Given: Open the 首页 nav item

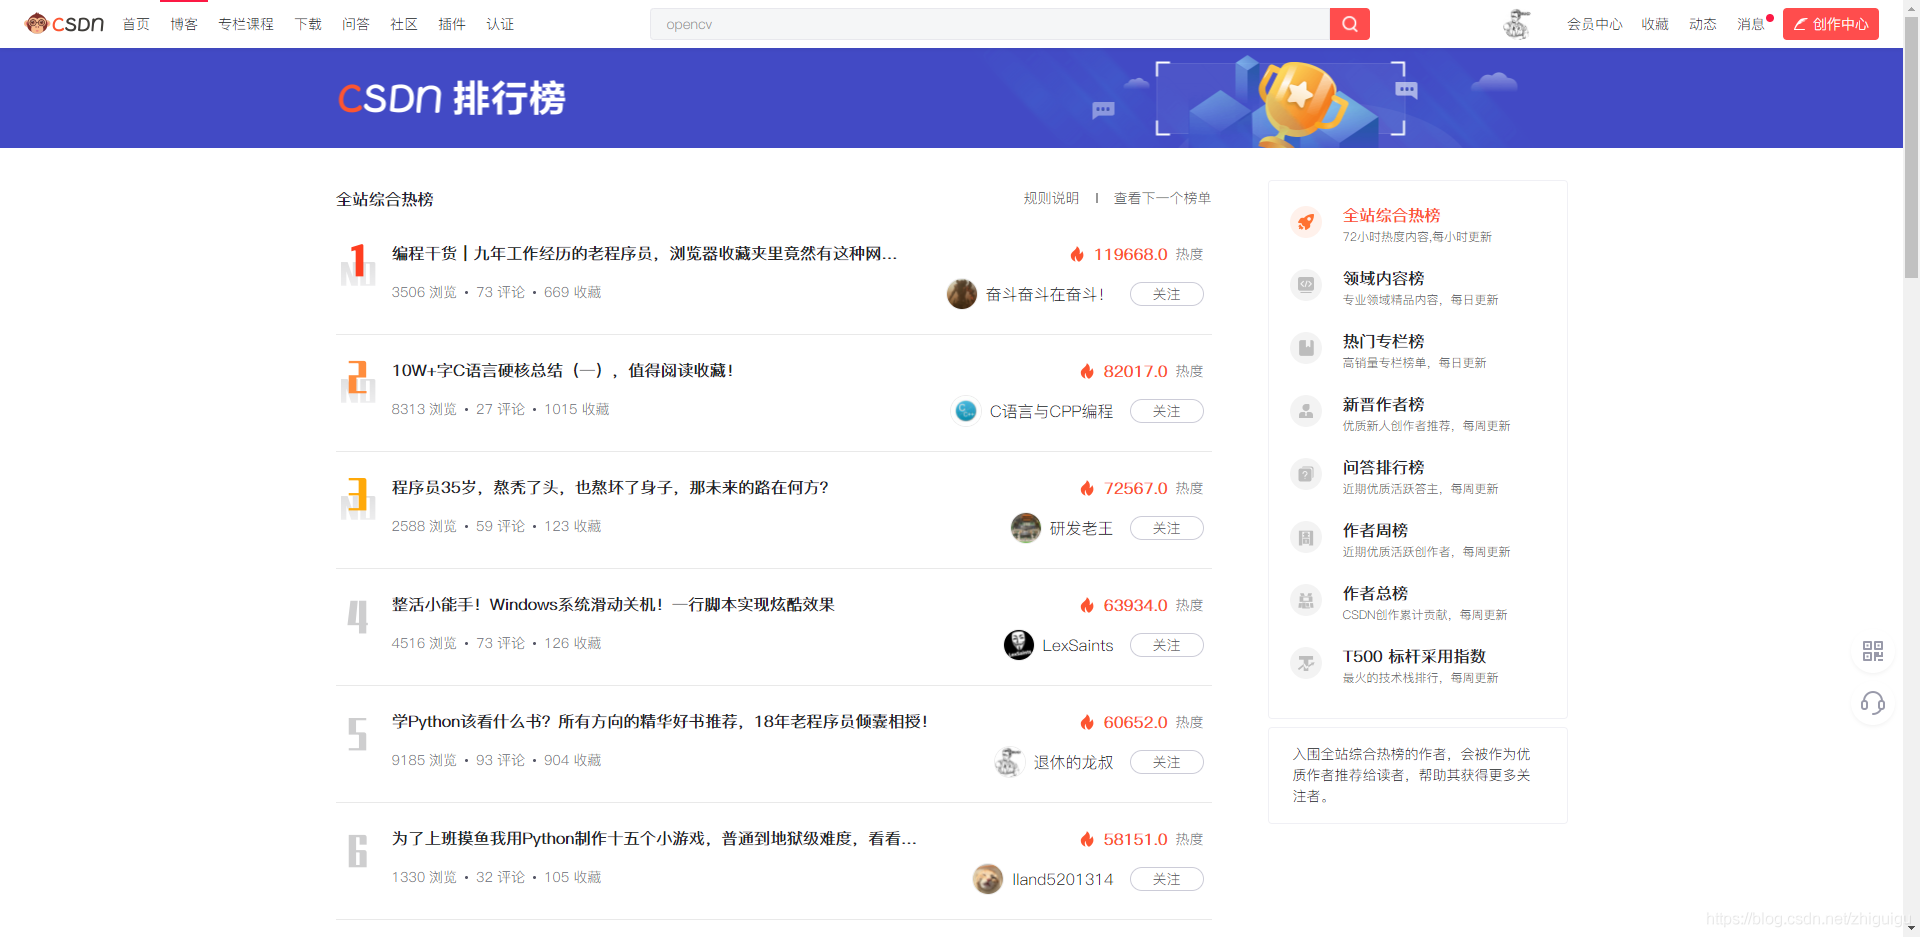Looking at the screenshot, I should 136,24.
